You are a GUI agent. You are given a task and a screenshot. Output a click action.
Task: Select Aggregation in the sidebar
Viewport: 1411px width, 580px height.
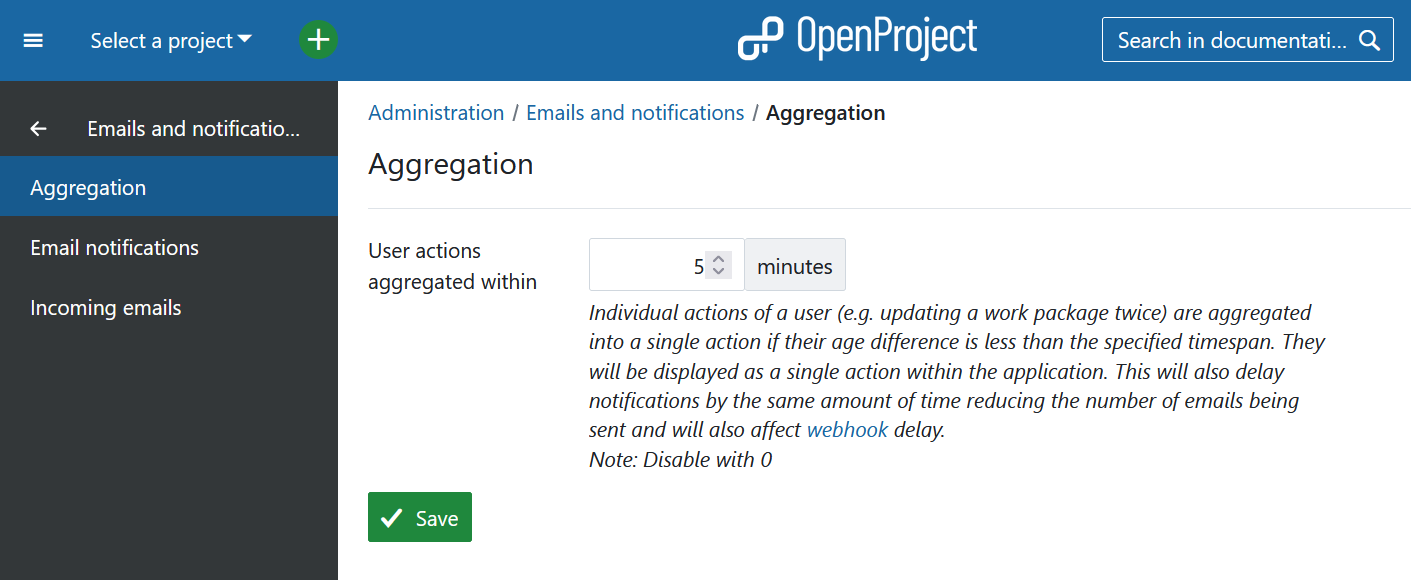point(88,186)
